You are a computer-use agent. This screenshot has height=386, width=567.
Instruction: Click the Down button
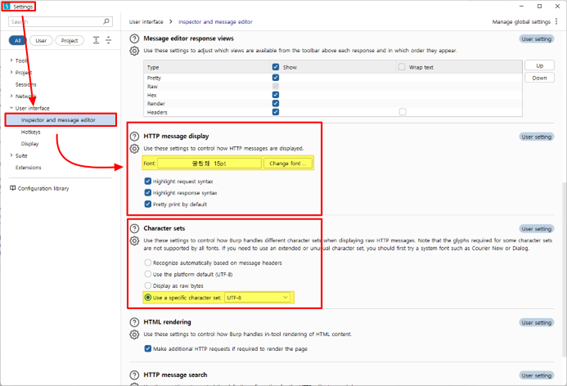[x=540, y=78]
